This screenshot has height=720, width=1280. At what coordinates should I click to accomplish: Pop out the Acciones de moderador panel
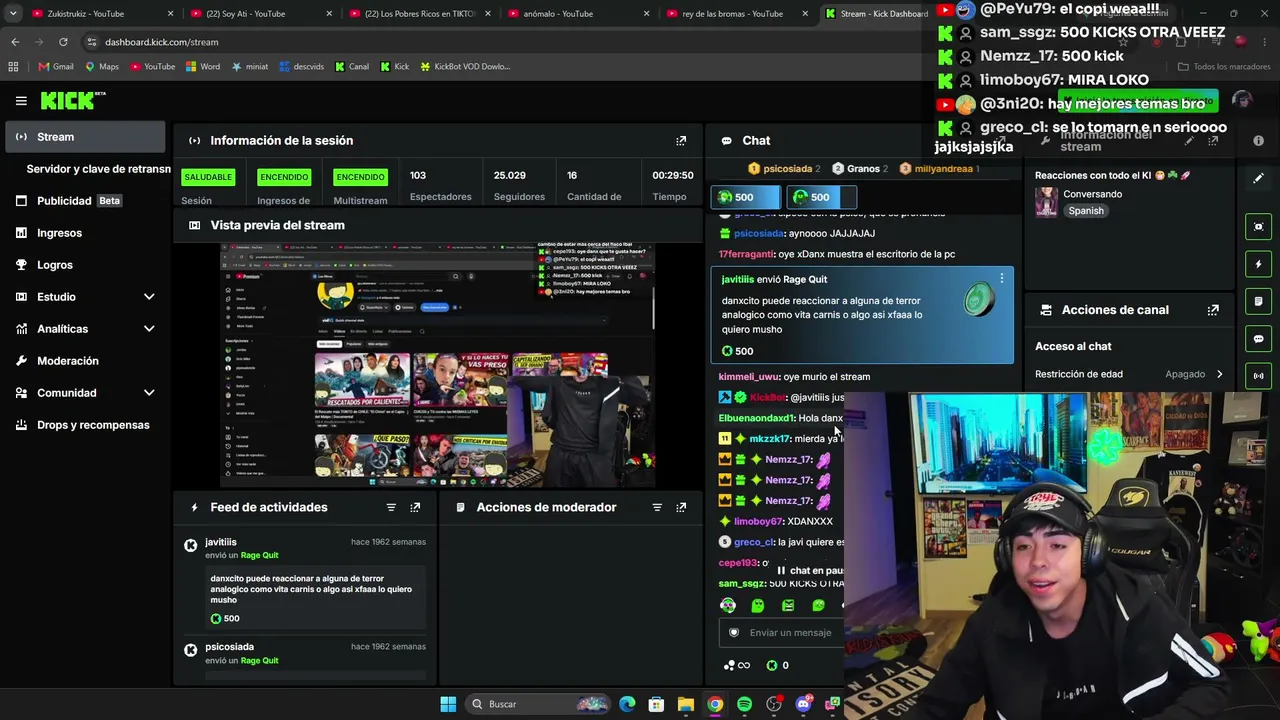tap(681, 507)
